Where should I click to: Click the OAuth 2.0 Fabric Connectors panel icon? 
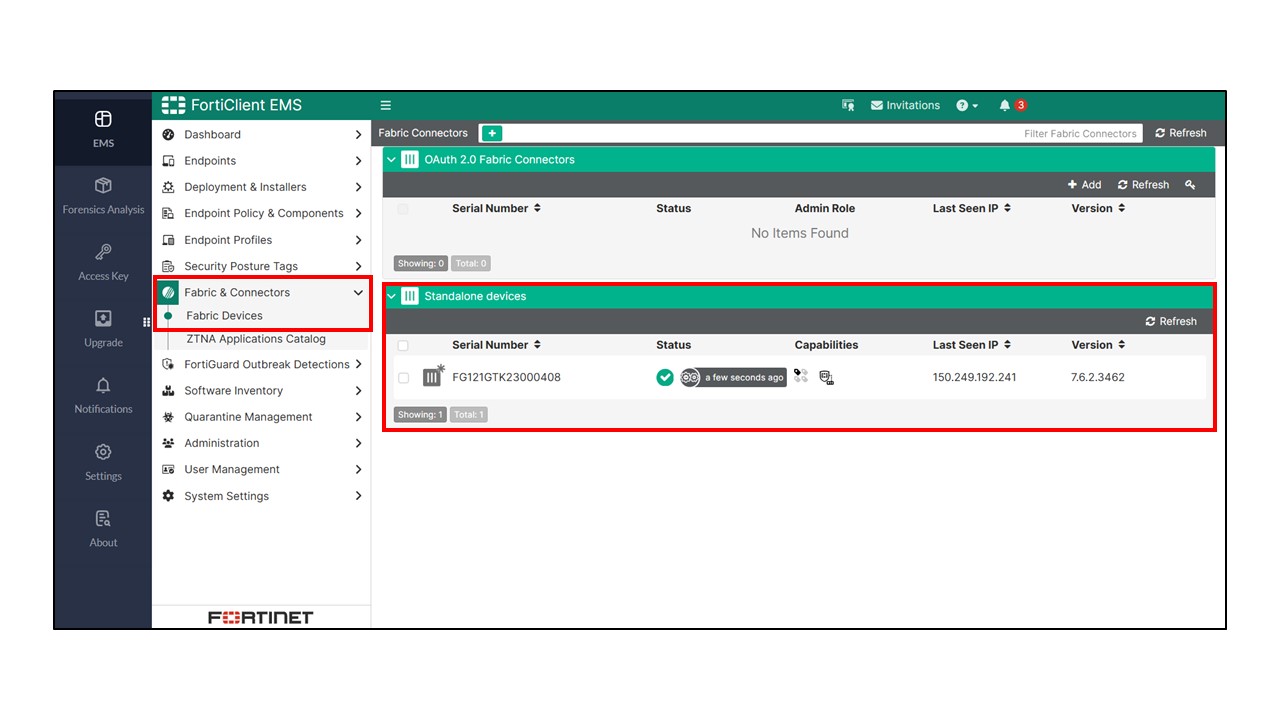tap(410, 159)
